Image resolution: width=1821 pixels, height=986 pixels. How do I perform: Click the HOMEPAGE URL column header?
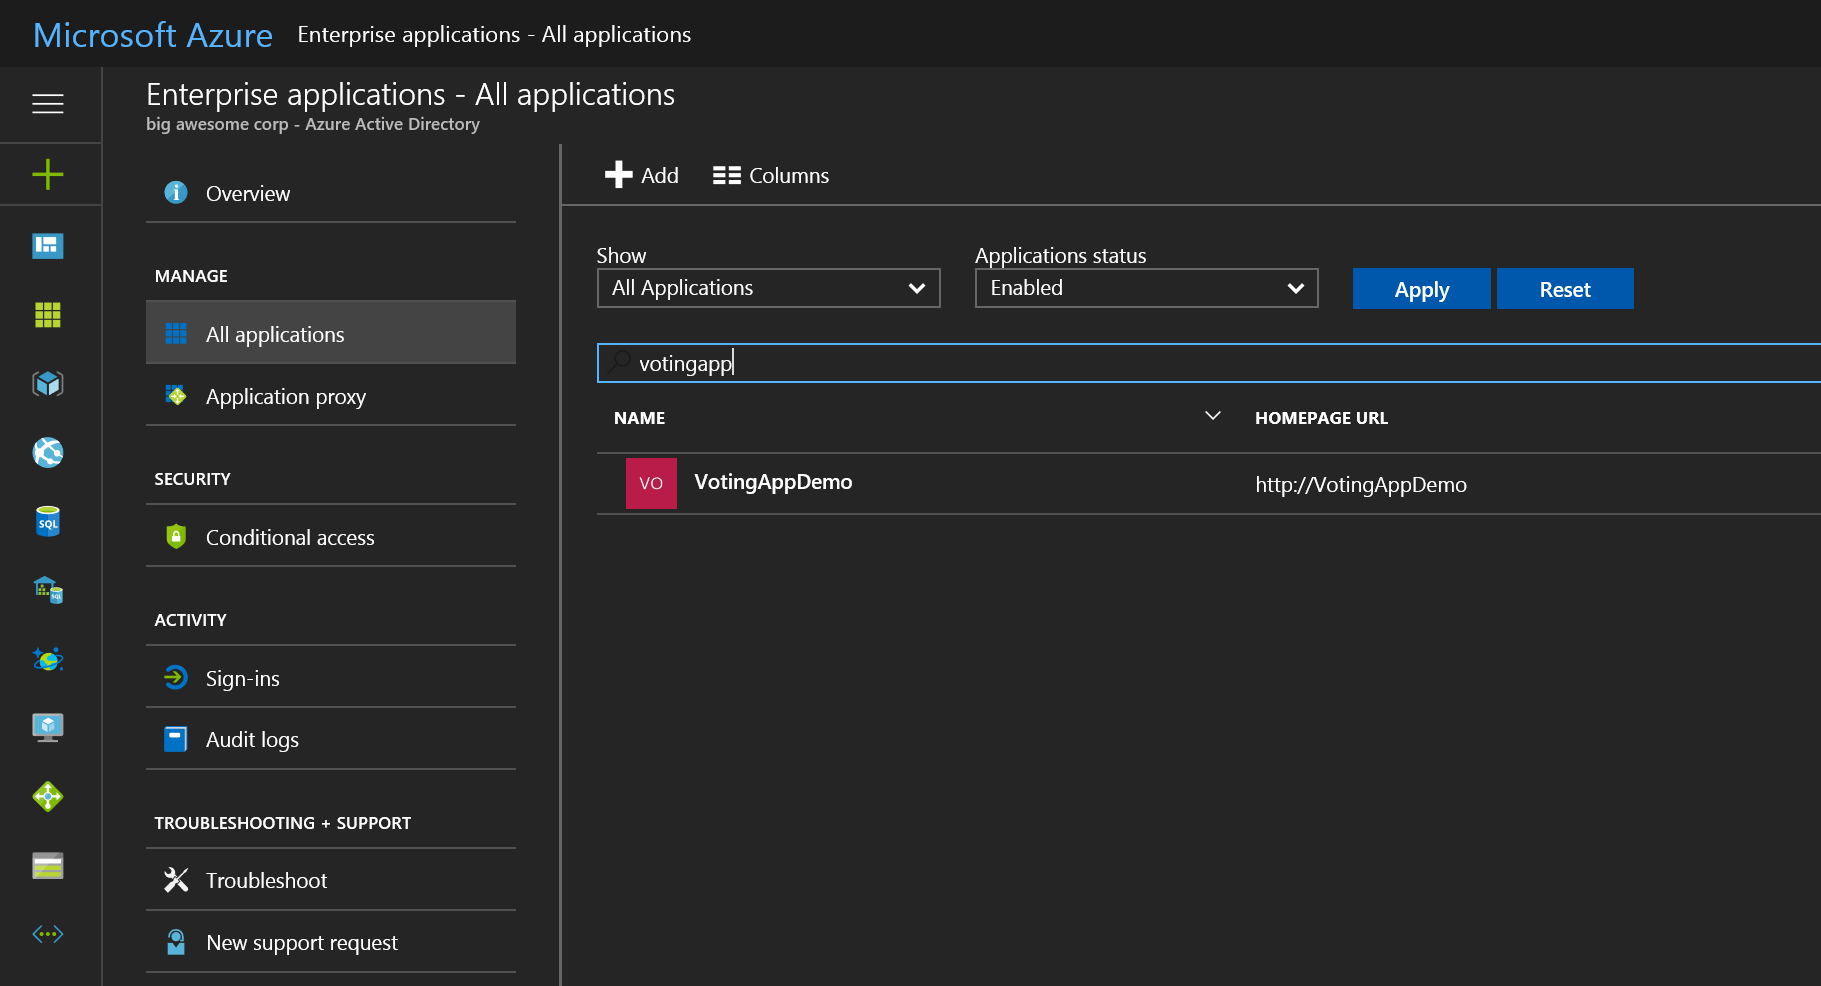(x=1321, y=418)
